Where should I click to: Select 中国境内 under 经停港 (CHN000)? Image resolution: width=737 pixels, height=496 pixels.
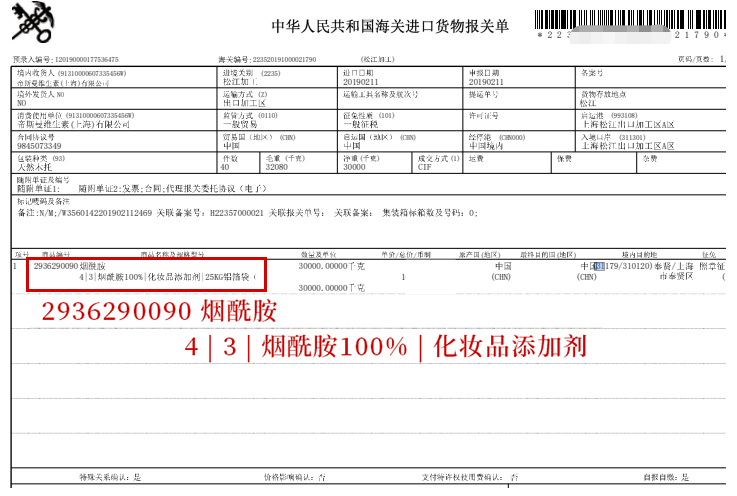[x=486, y=146]
